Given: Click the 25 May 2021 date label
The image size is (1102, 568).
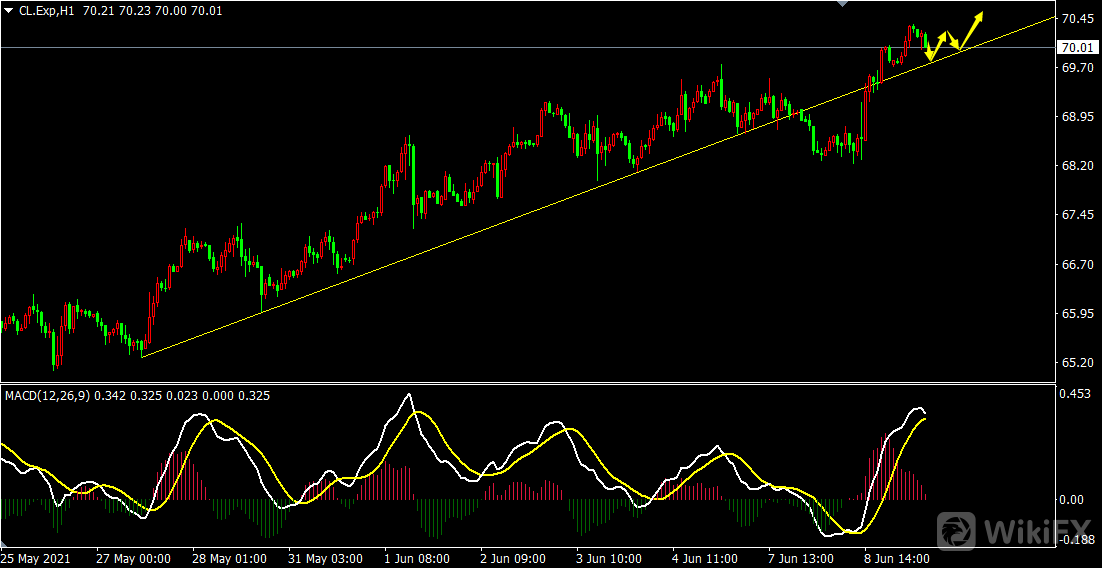Looking at the screenshot, I should tap(36, 558).
